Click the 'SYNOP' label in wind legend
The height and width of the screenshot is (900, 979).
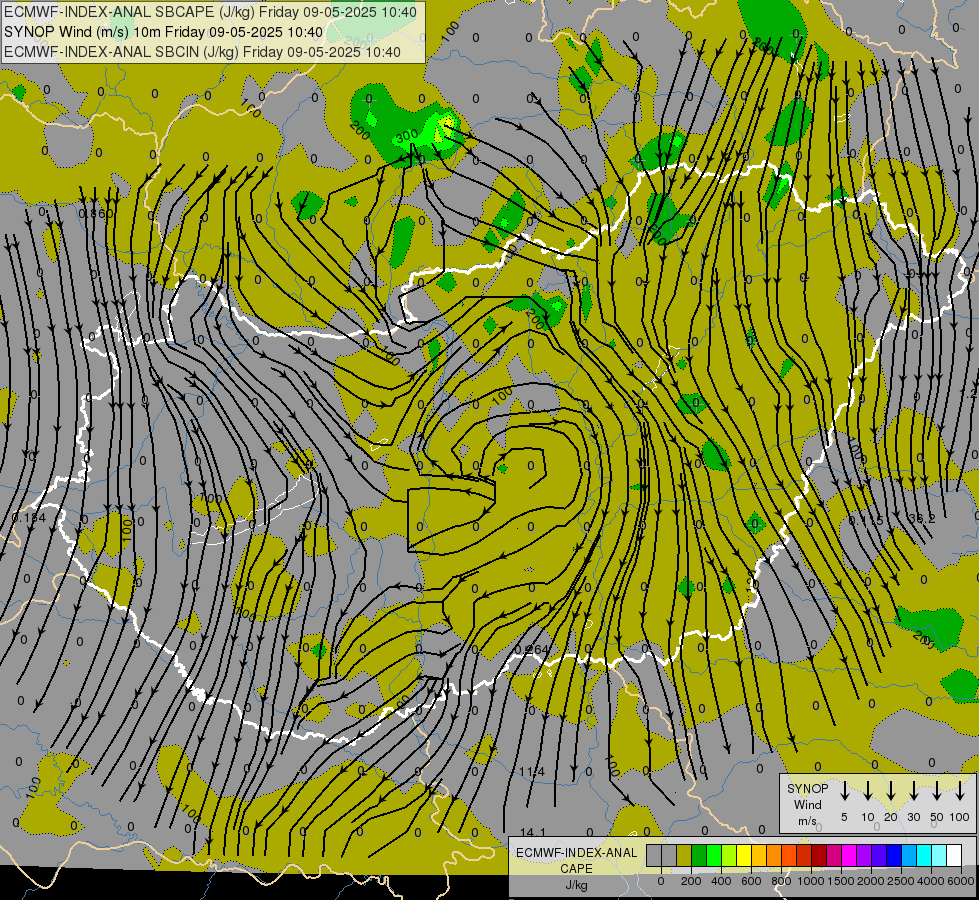pos(807,788)
